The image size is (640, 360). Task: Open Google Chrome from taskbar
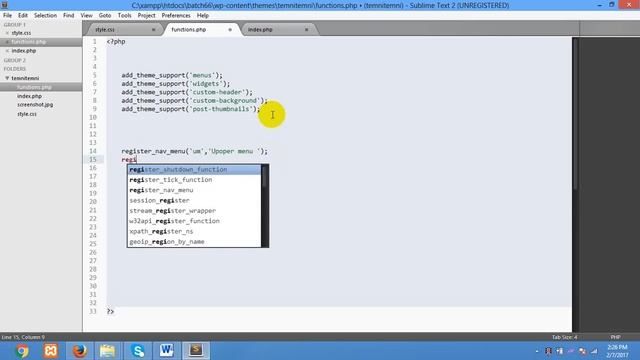coord(22,351)
